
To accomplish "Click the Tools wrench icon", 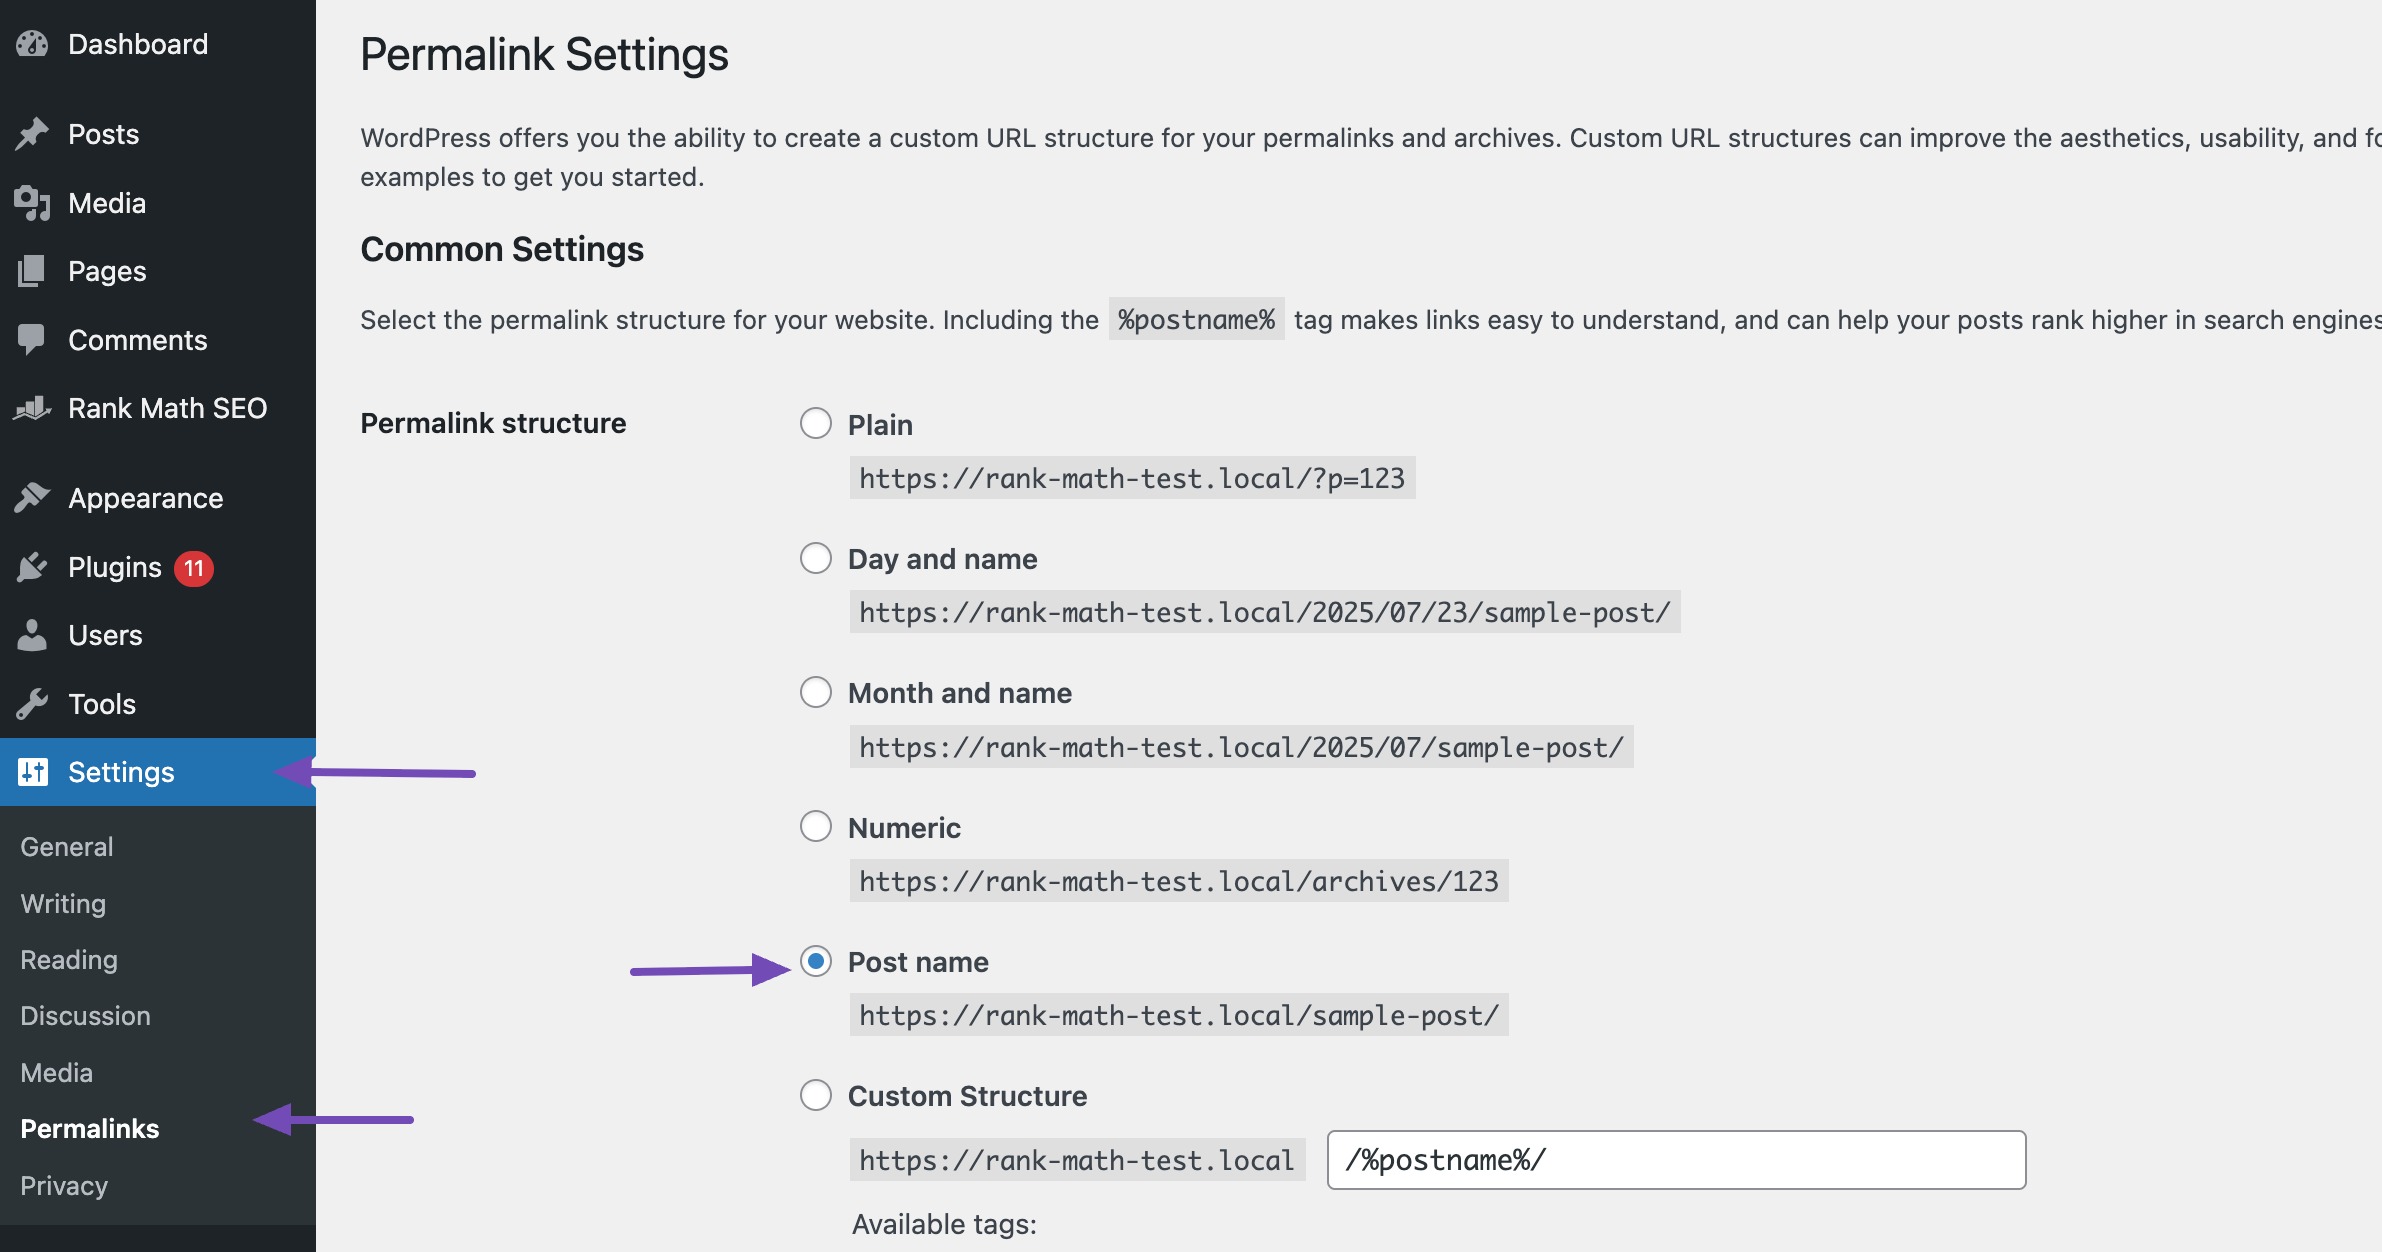I will point(32,704).
